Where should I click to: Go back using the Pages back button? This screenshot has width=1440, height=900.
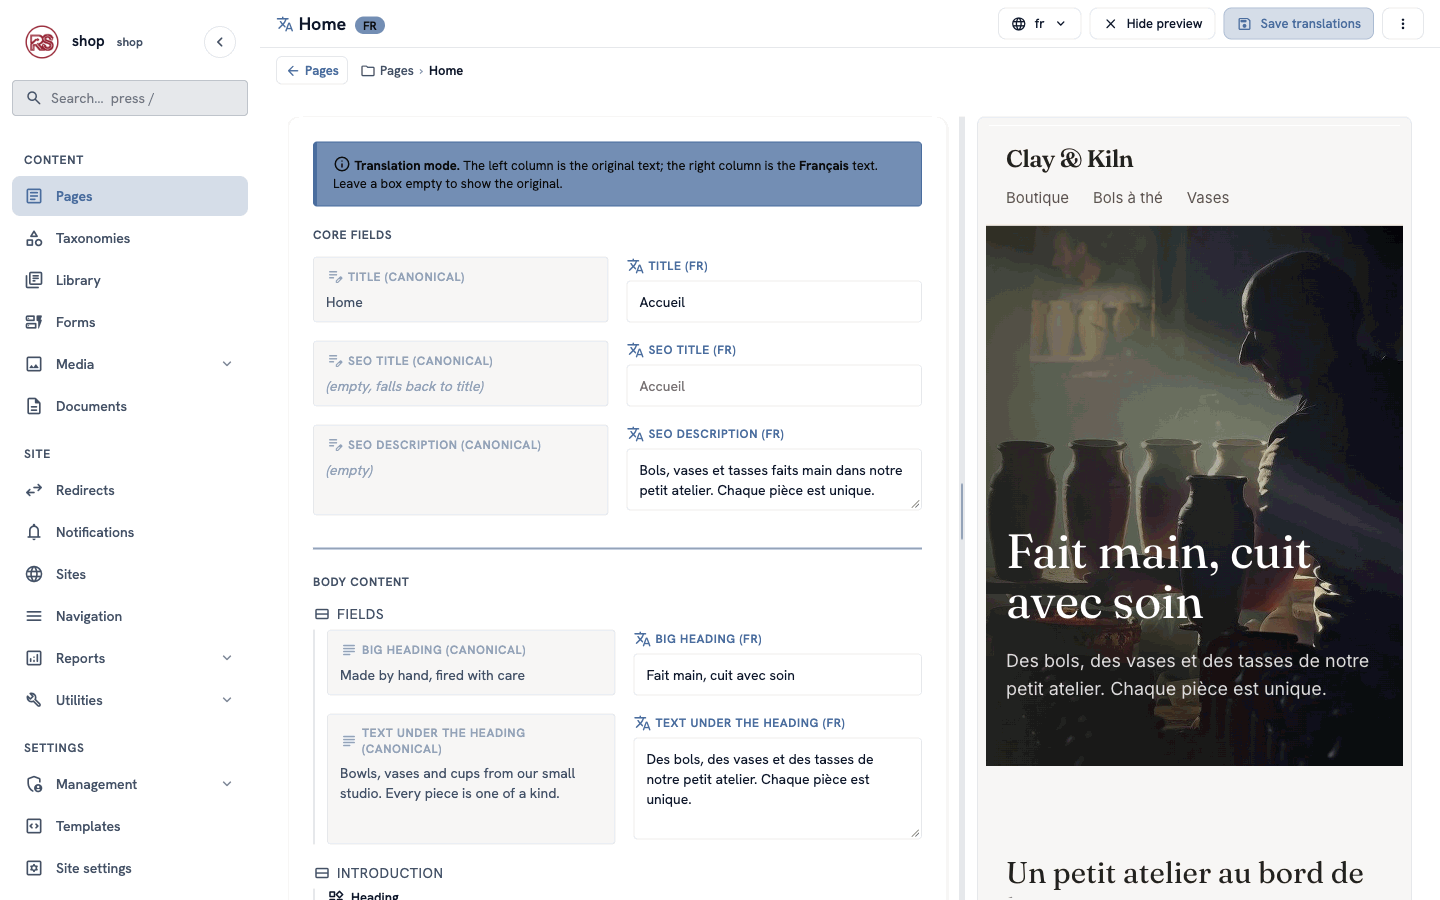click(x=312, y=71)
